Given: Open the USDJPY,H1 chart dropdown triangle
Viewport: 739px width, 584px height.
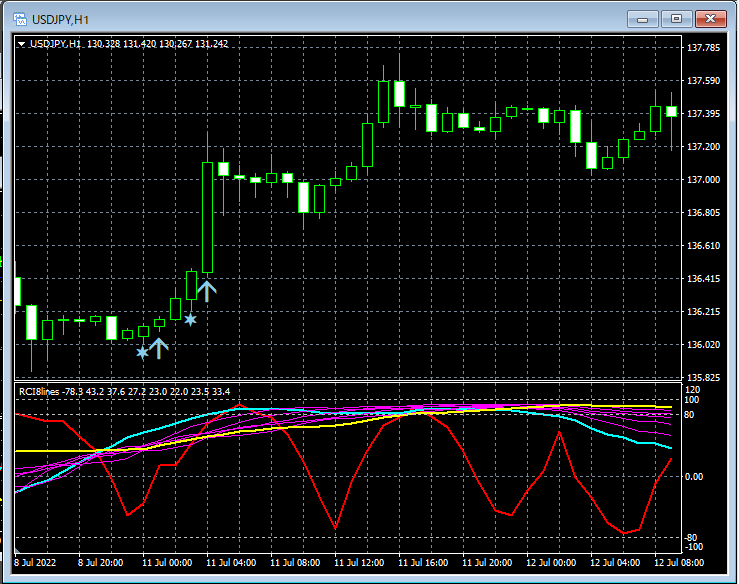Looking at the screenshot, I should pos(22,44).
